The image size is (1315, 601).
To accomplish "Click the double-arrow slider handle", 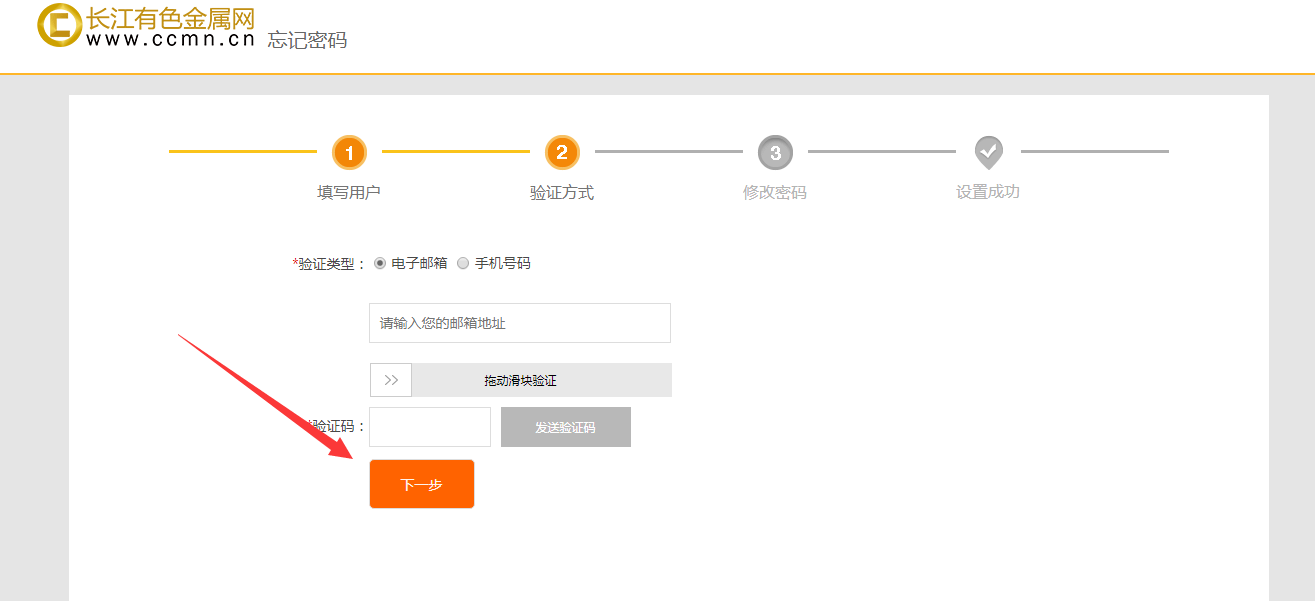I will 391,380.
